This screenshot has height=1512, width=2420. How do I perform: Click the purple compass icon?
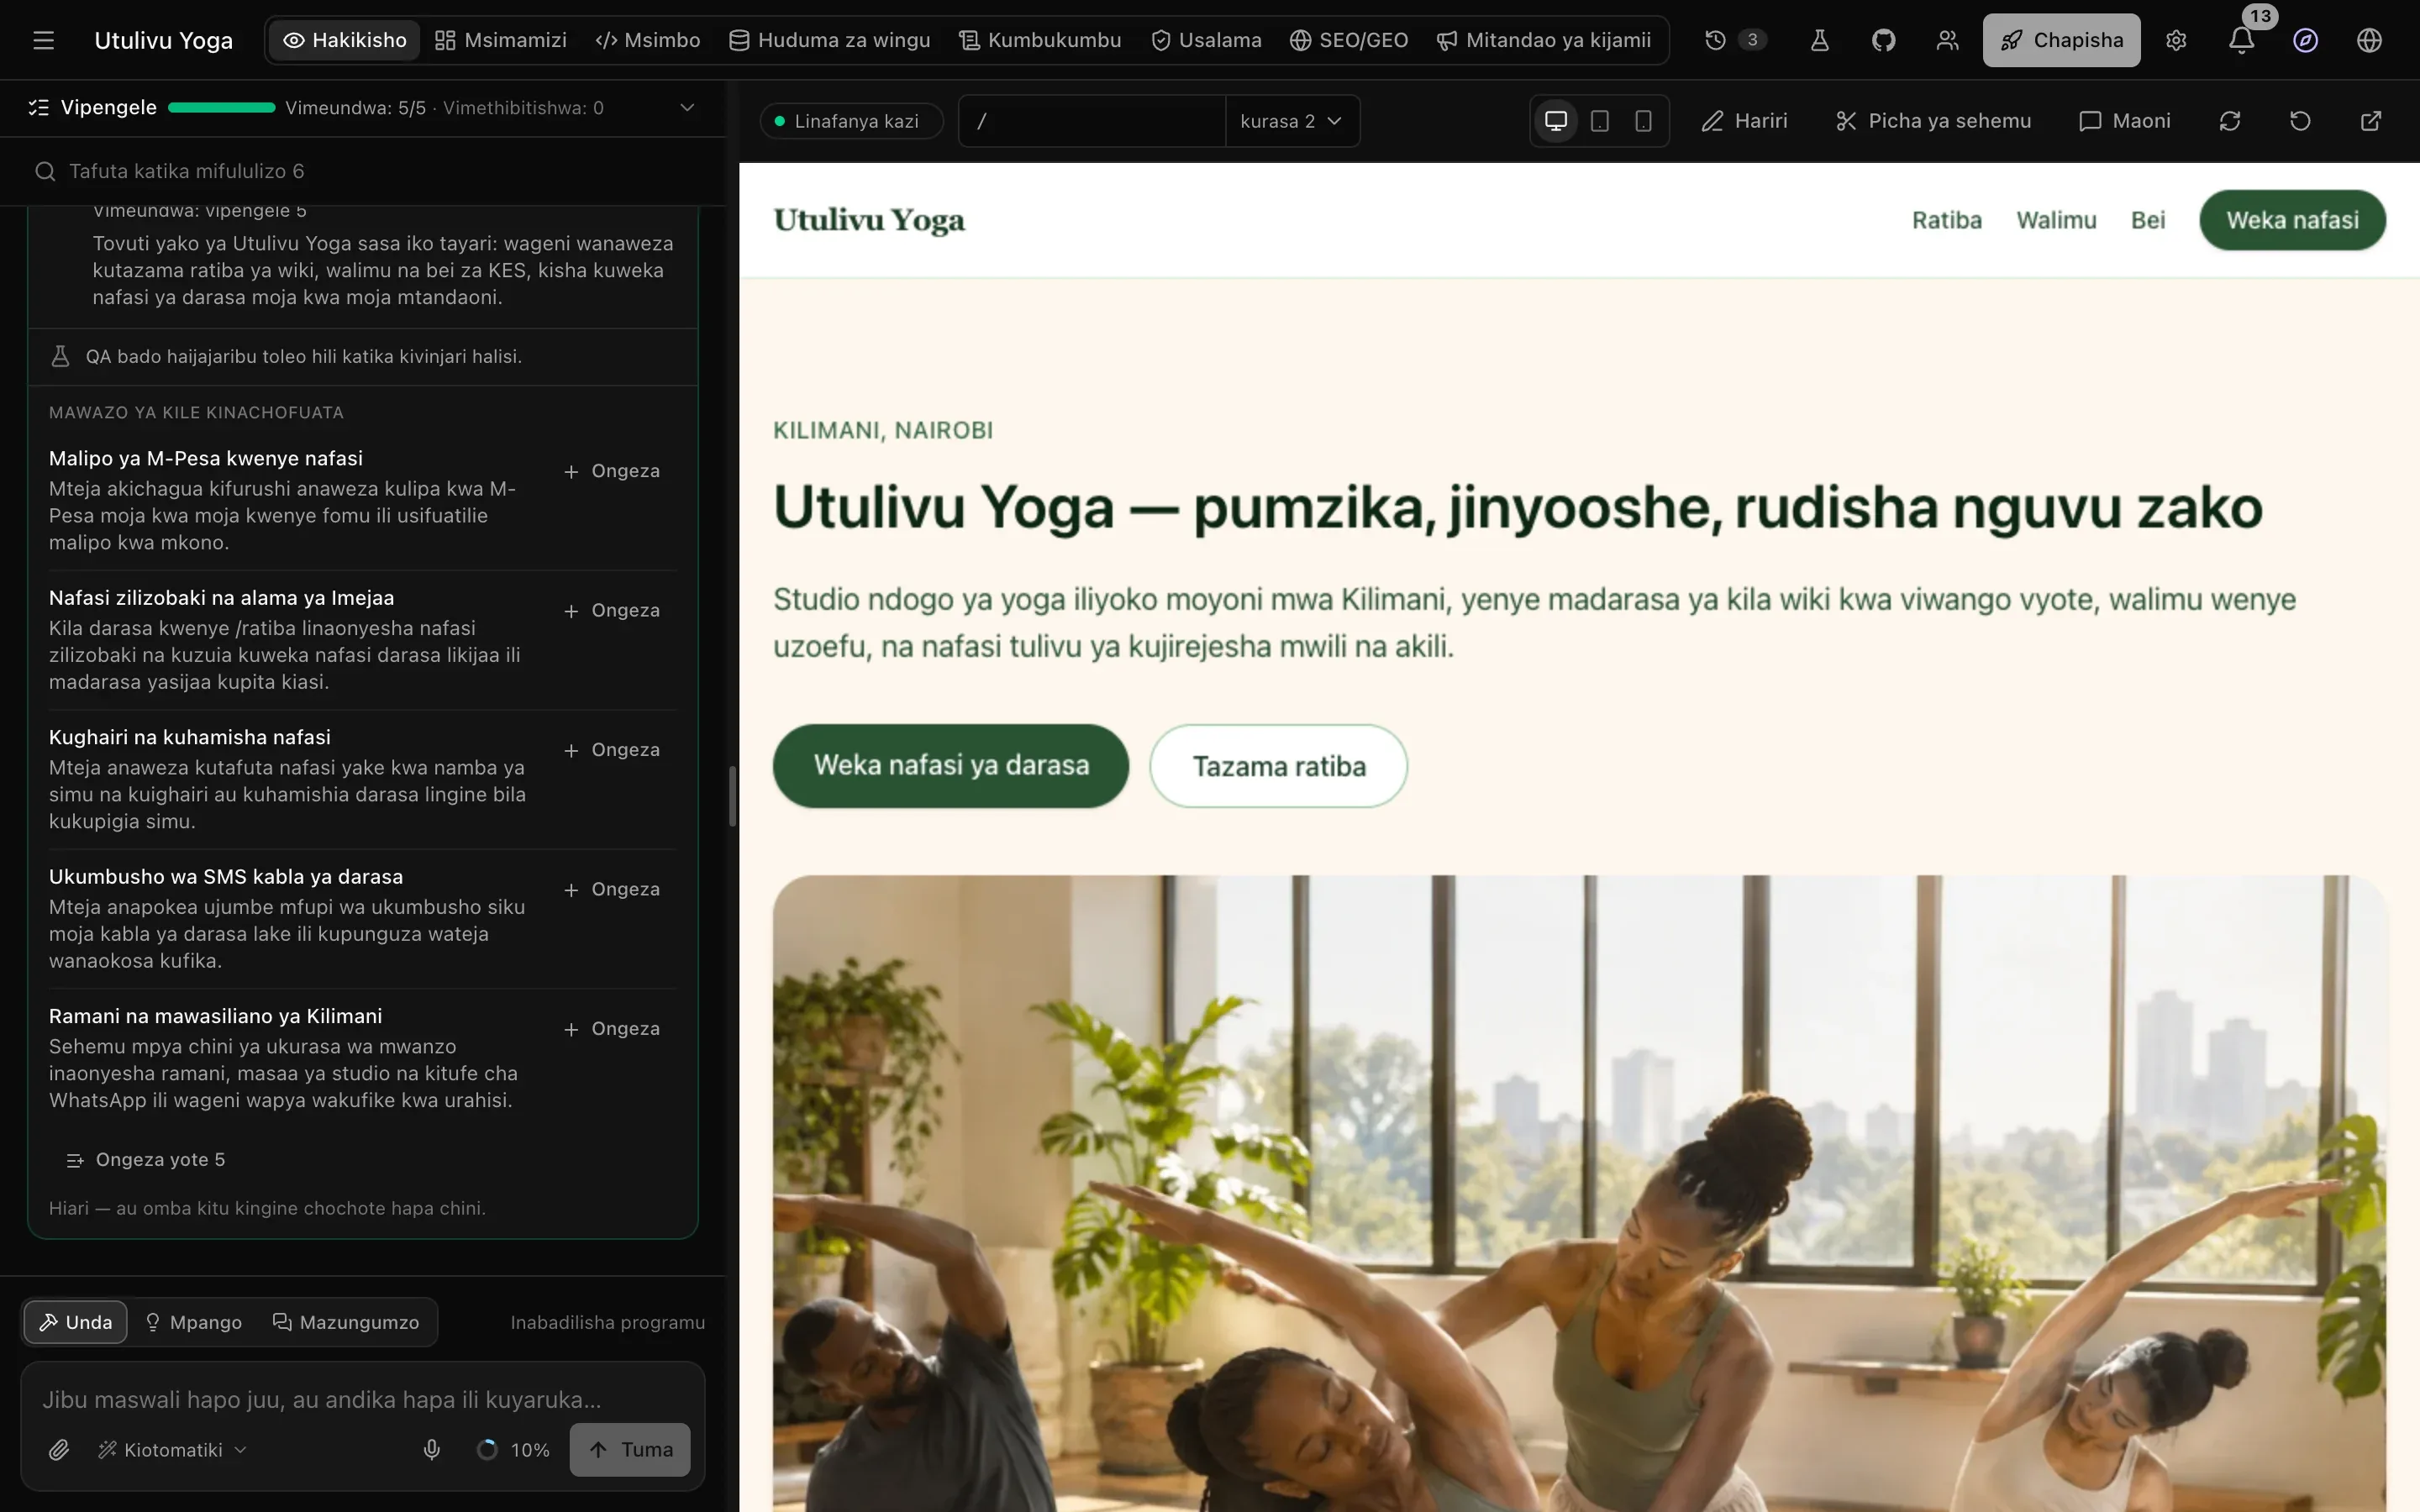[2305, 40]
